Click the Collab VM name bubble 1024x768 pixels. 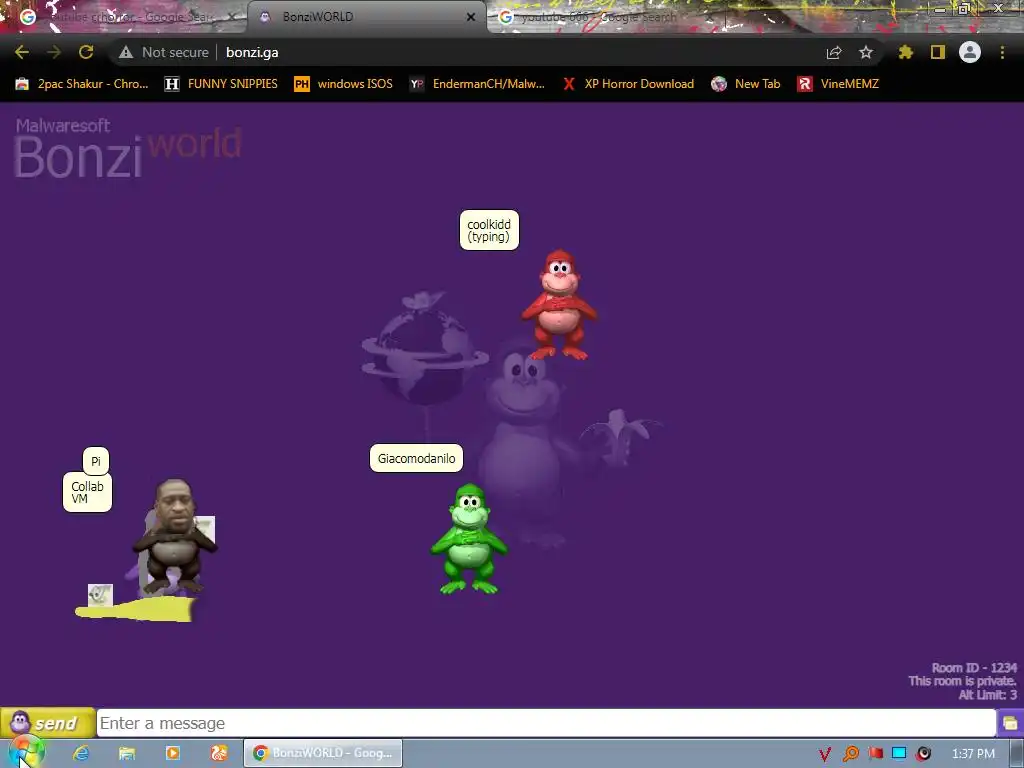tap(88, 492)
